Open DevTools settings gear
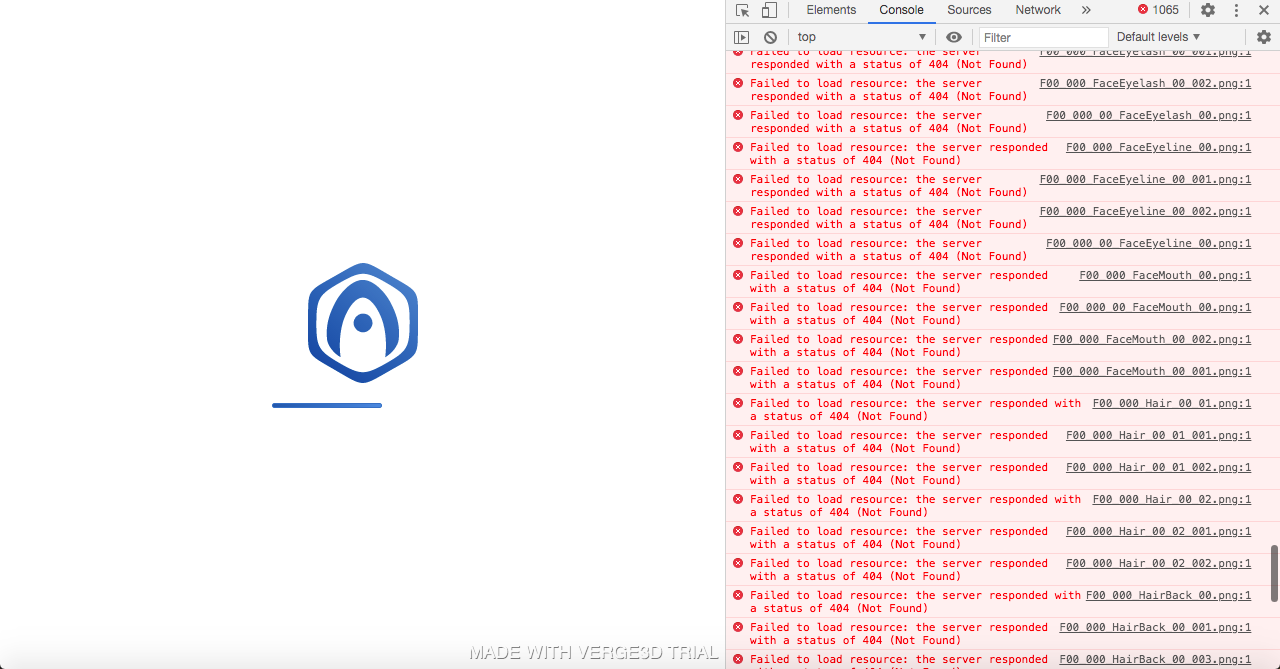Image resolution: width=1280 pixels, height=669 pixels. pyautogui.click(x=1208, y=10)
